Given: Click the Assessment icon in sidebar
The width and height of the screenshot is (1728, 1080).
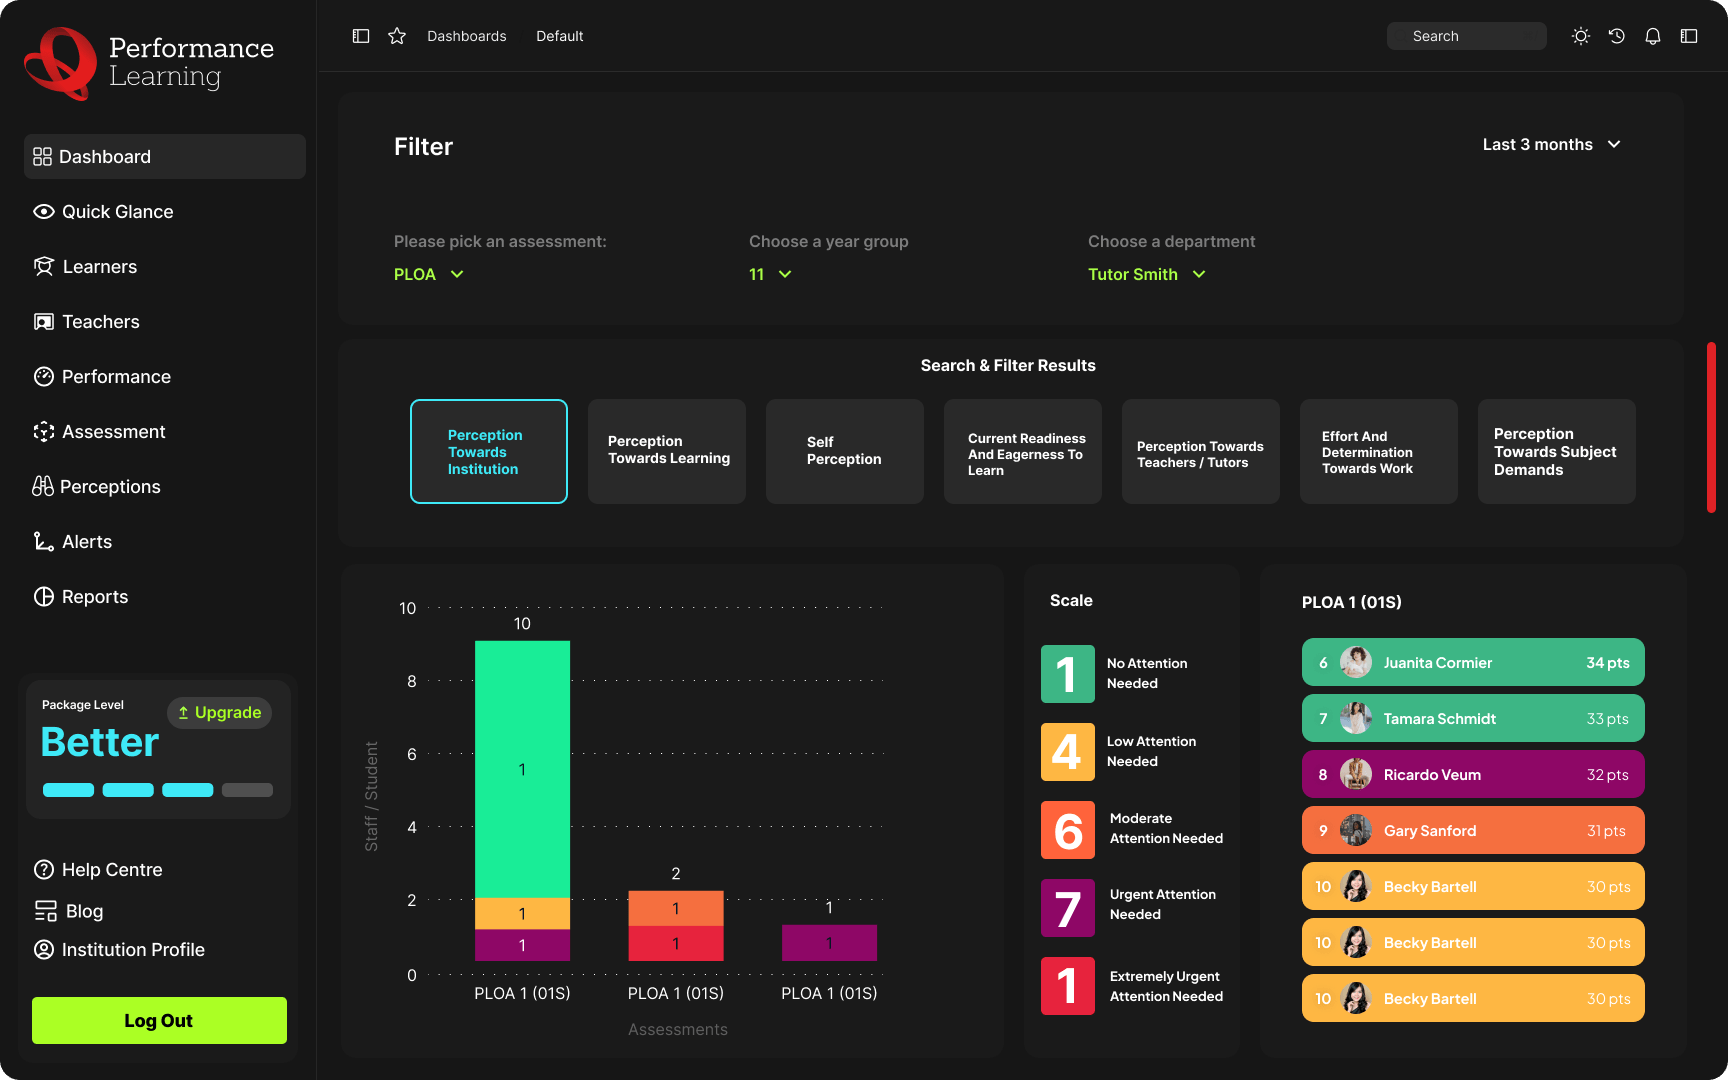Looking at the screenshot, I should click(44, 432).
